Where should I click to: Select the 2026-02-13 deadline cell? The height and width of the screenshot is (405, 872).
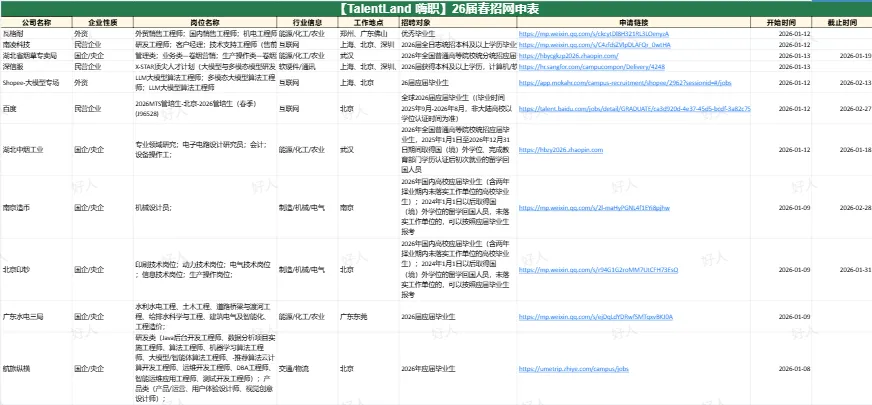tap(841, 82)
